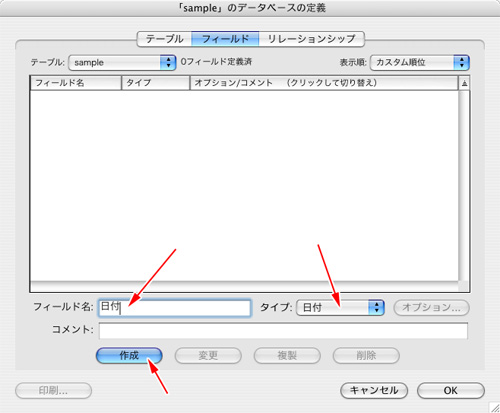Switch to the テーブル tab
500x413 pixels.
[x=165, y=39]
